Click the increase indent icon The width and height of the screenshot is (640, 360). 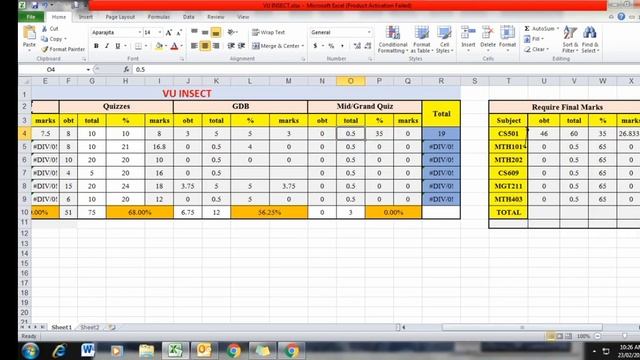(x=242, y=46)
